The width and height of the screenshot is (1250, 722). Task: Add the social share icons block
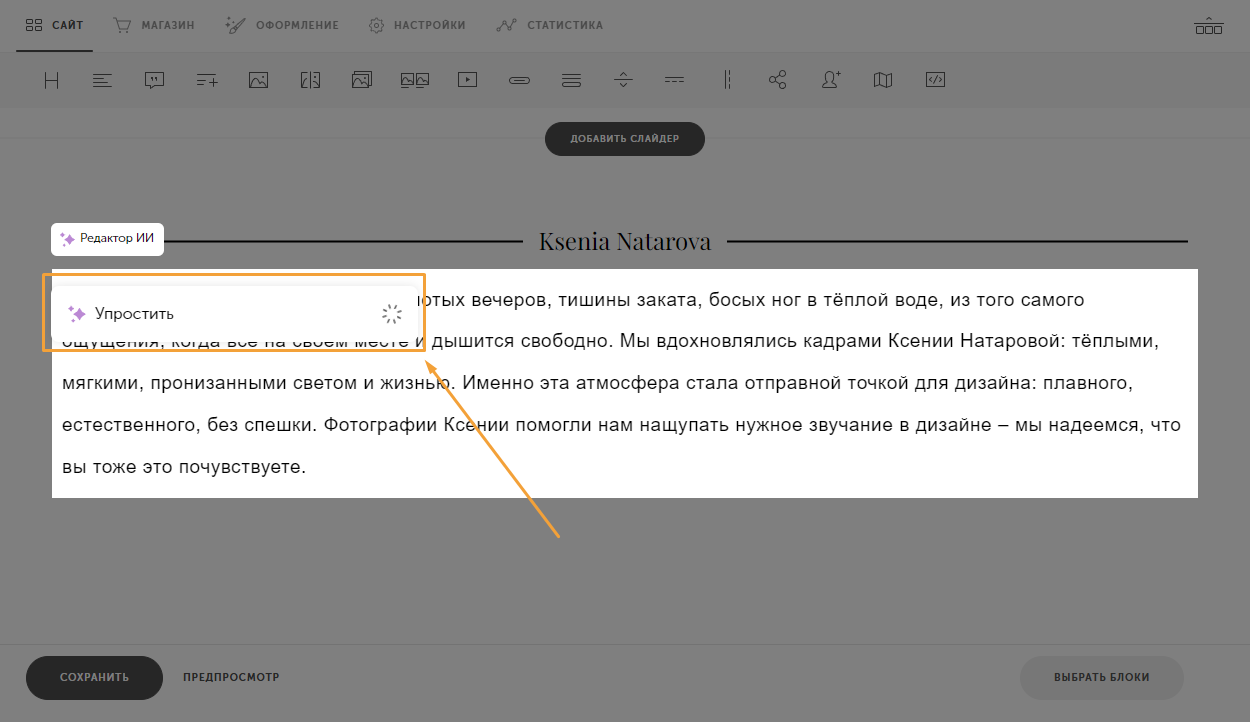778,81
